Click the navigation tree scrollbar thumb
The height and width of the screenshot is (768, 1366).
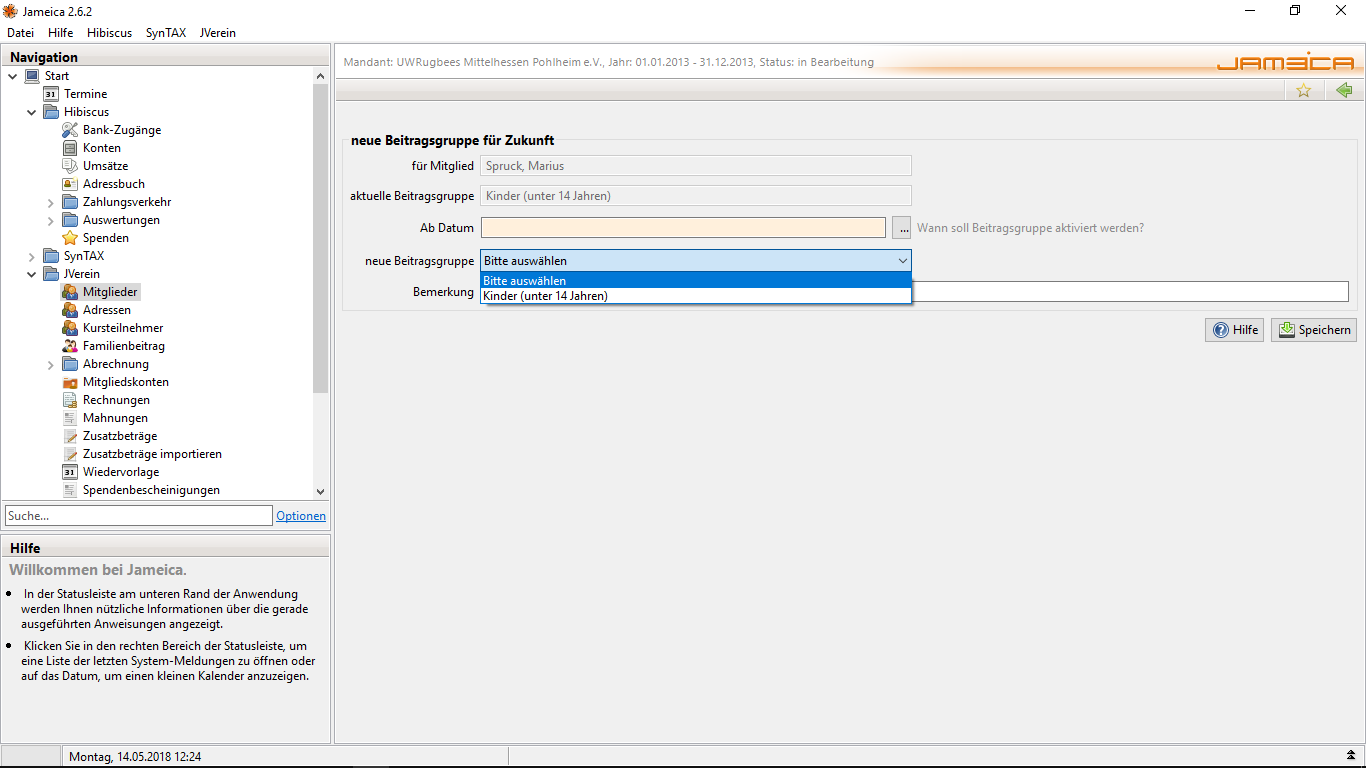(x=320, y=238)
